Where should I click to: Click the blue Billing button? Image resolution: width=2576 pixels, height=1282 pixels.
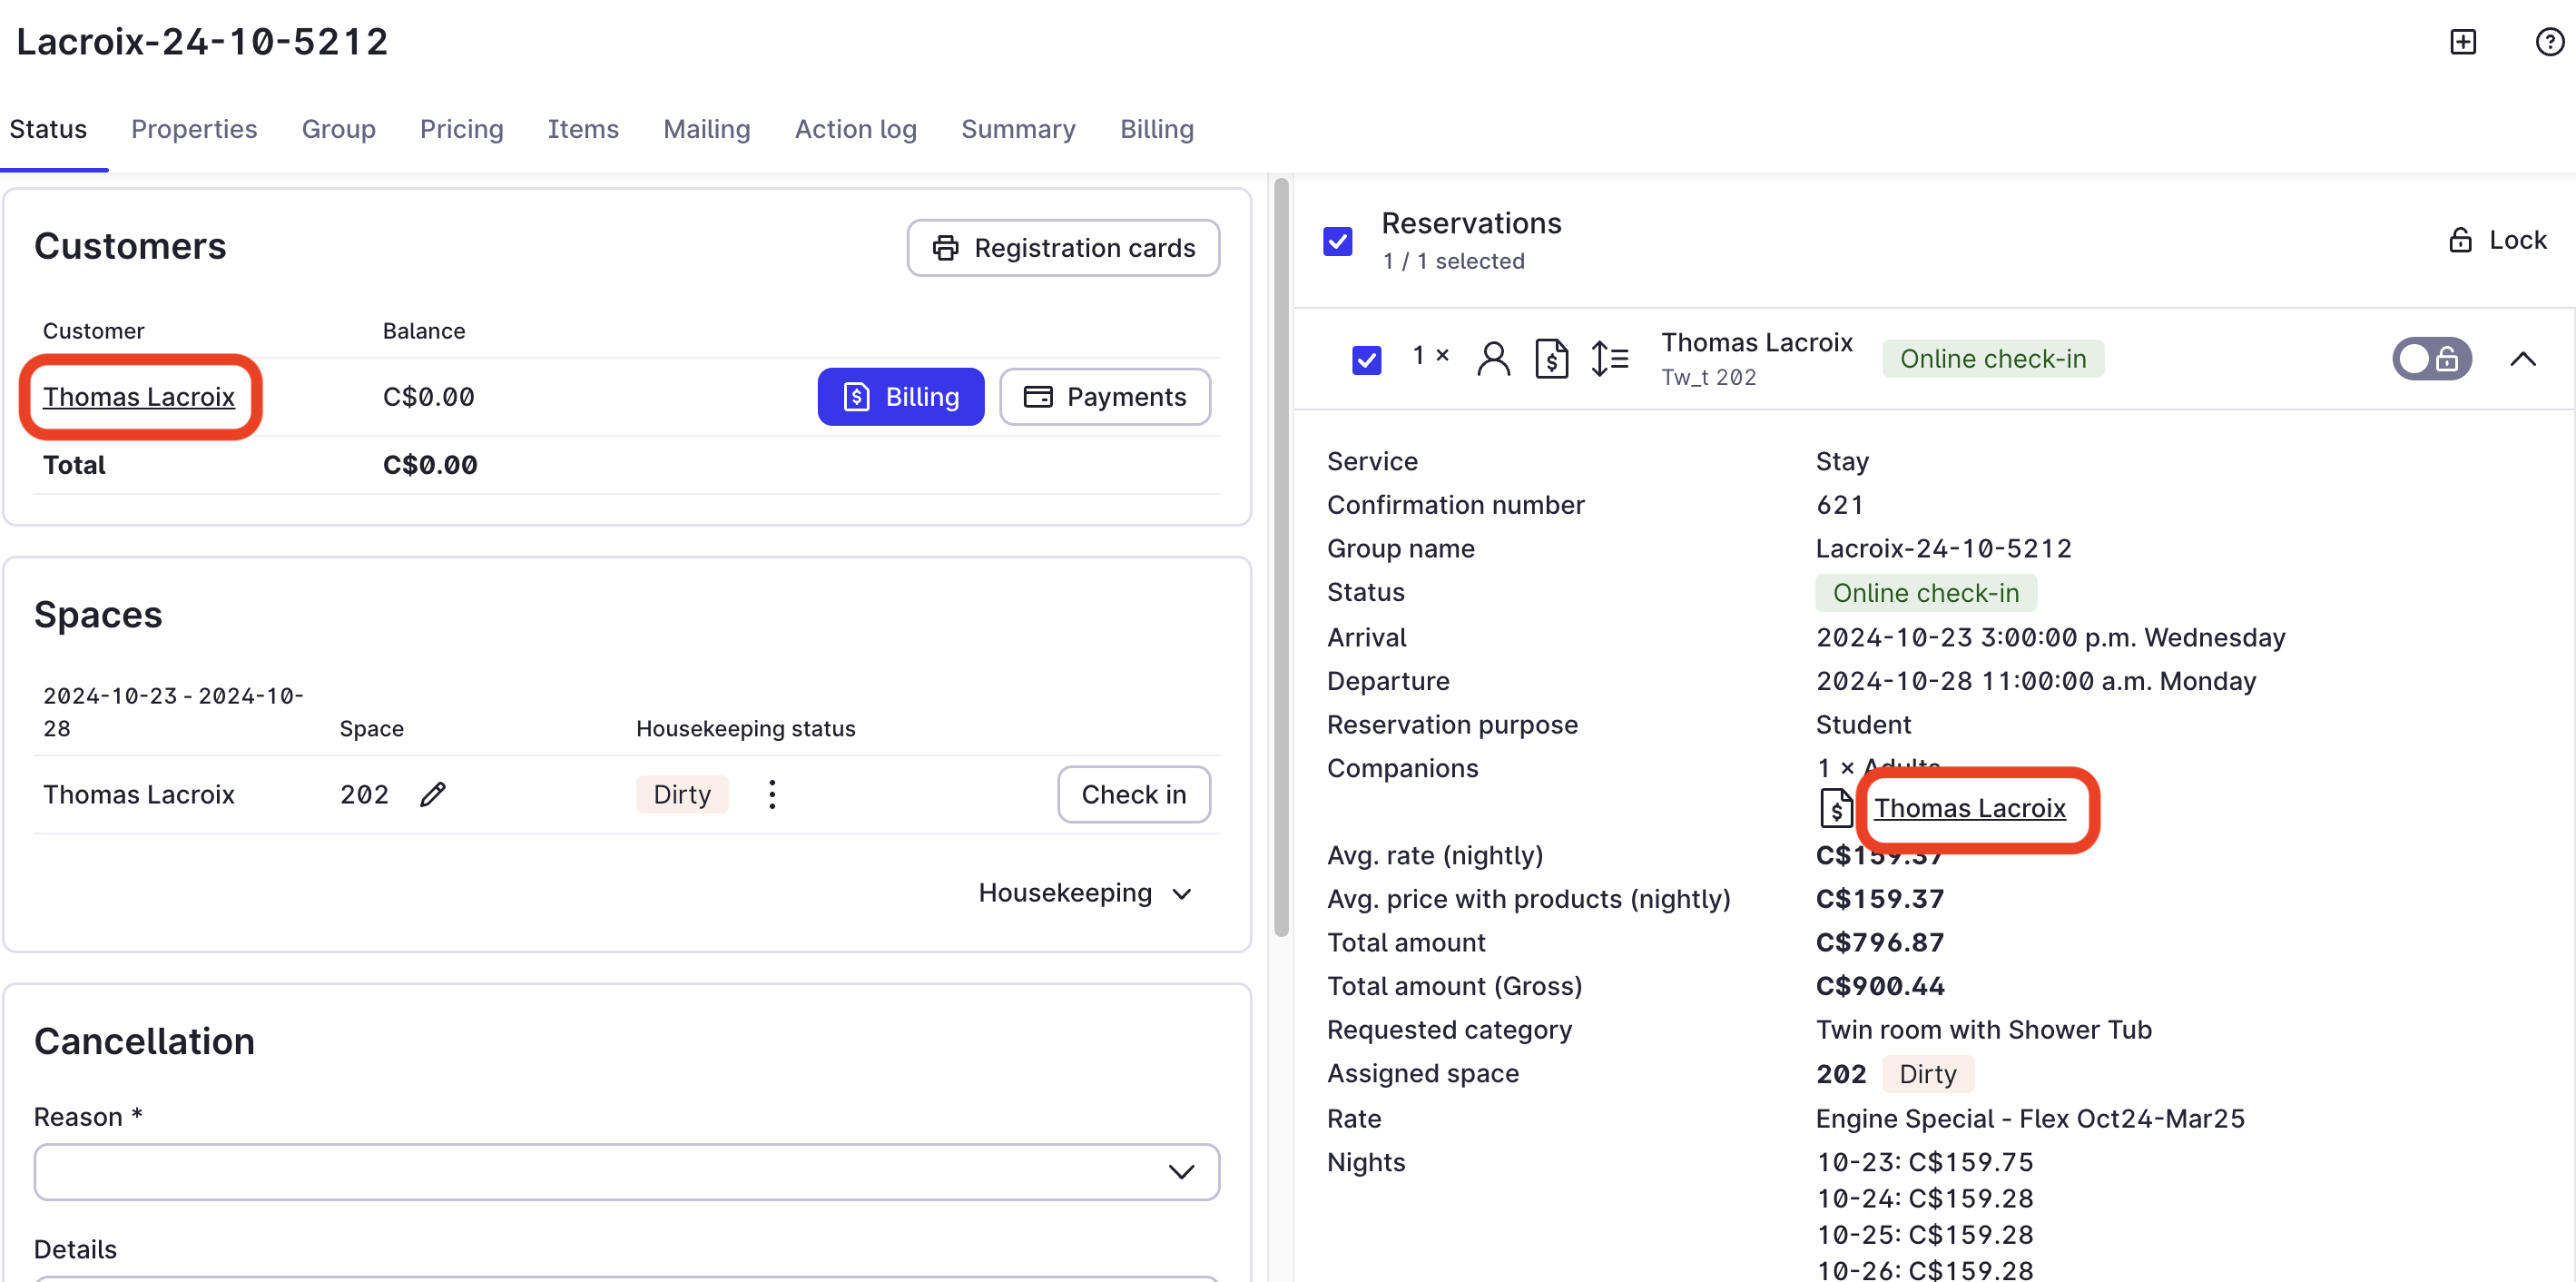click(900, 397)
